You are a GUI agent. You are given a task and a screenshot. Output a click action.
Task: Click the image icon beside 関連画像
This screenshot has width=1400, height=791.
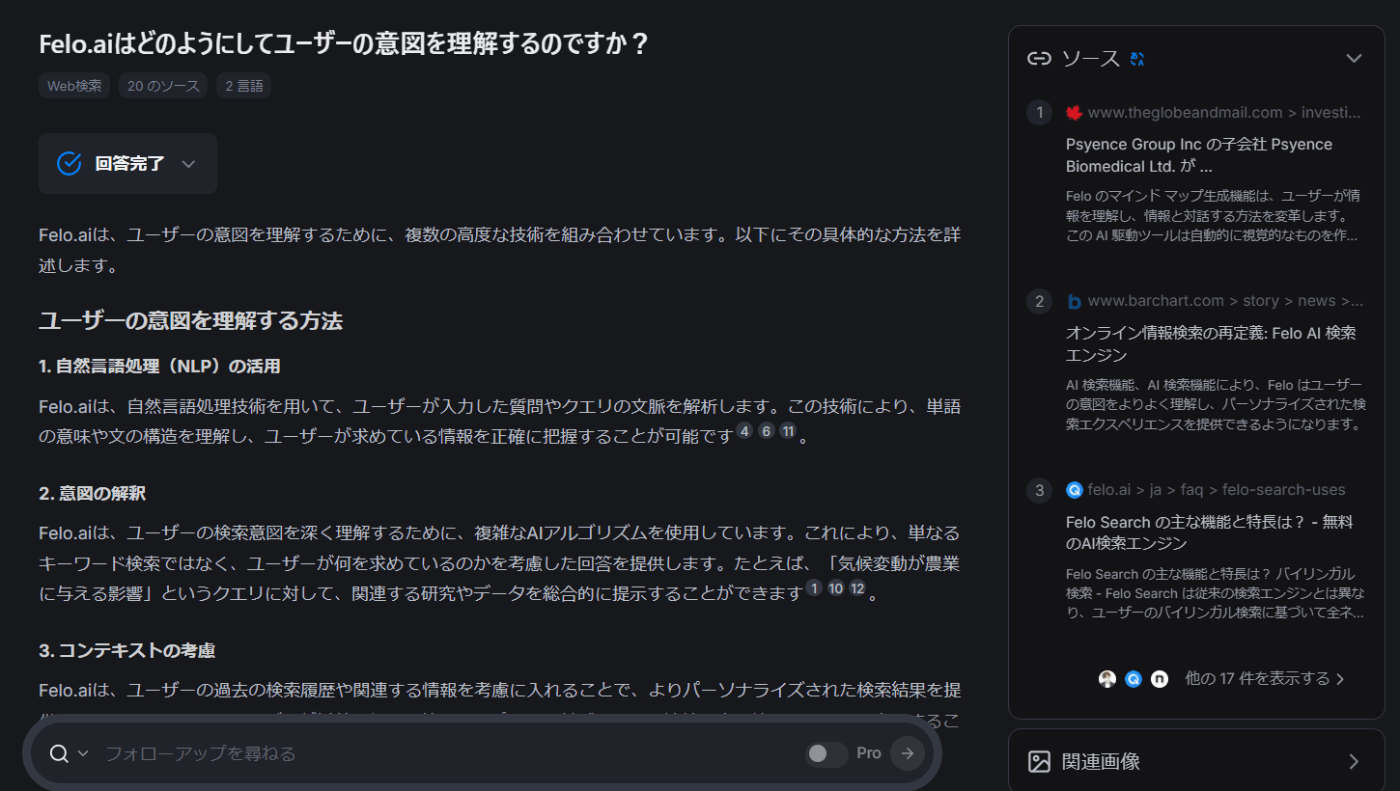pyautogui.click(x=1039, y=762)
